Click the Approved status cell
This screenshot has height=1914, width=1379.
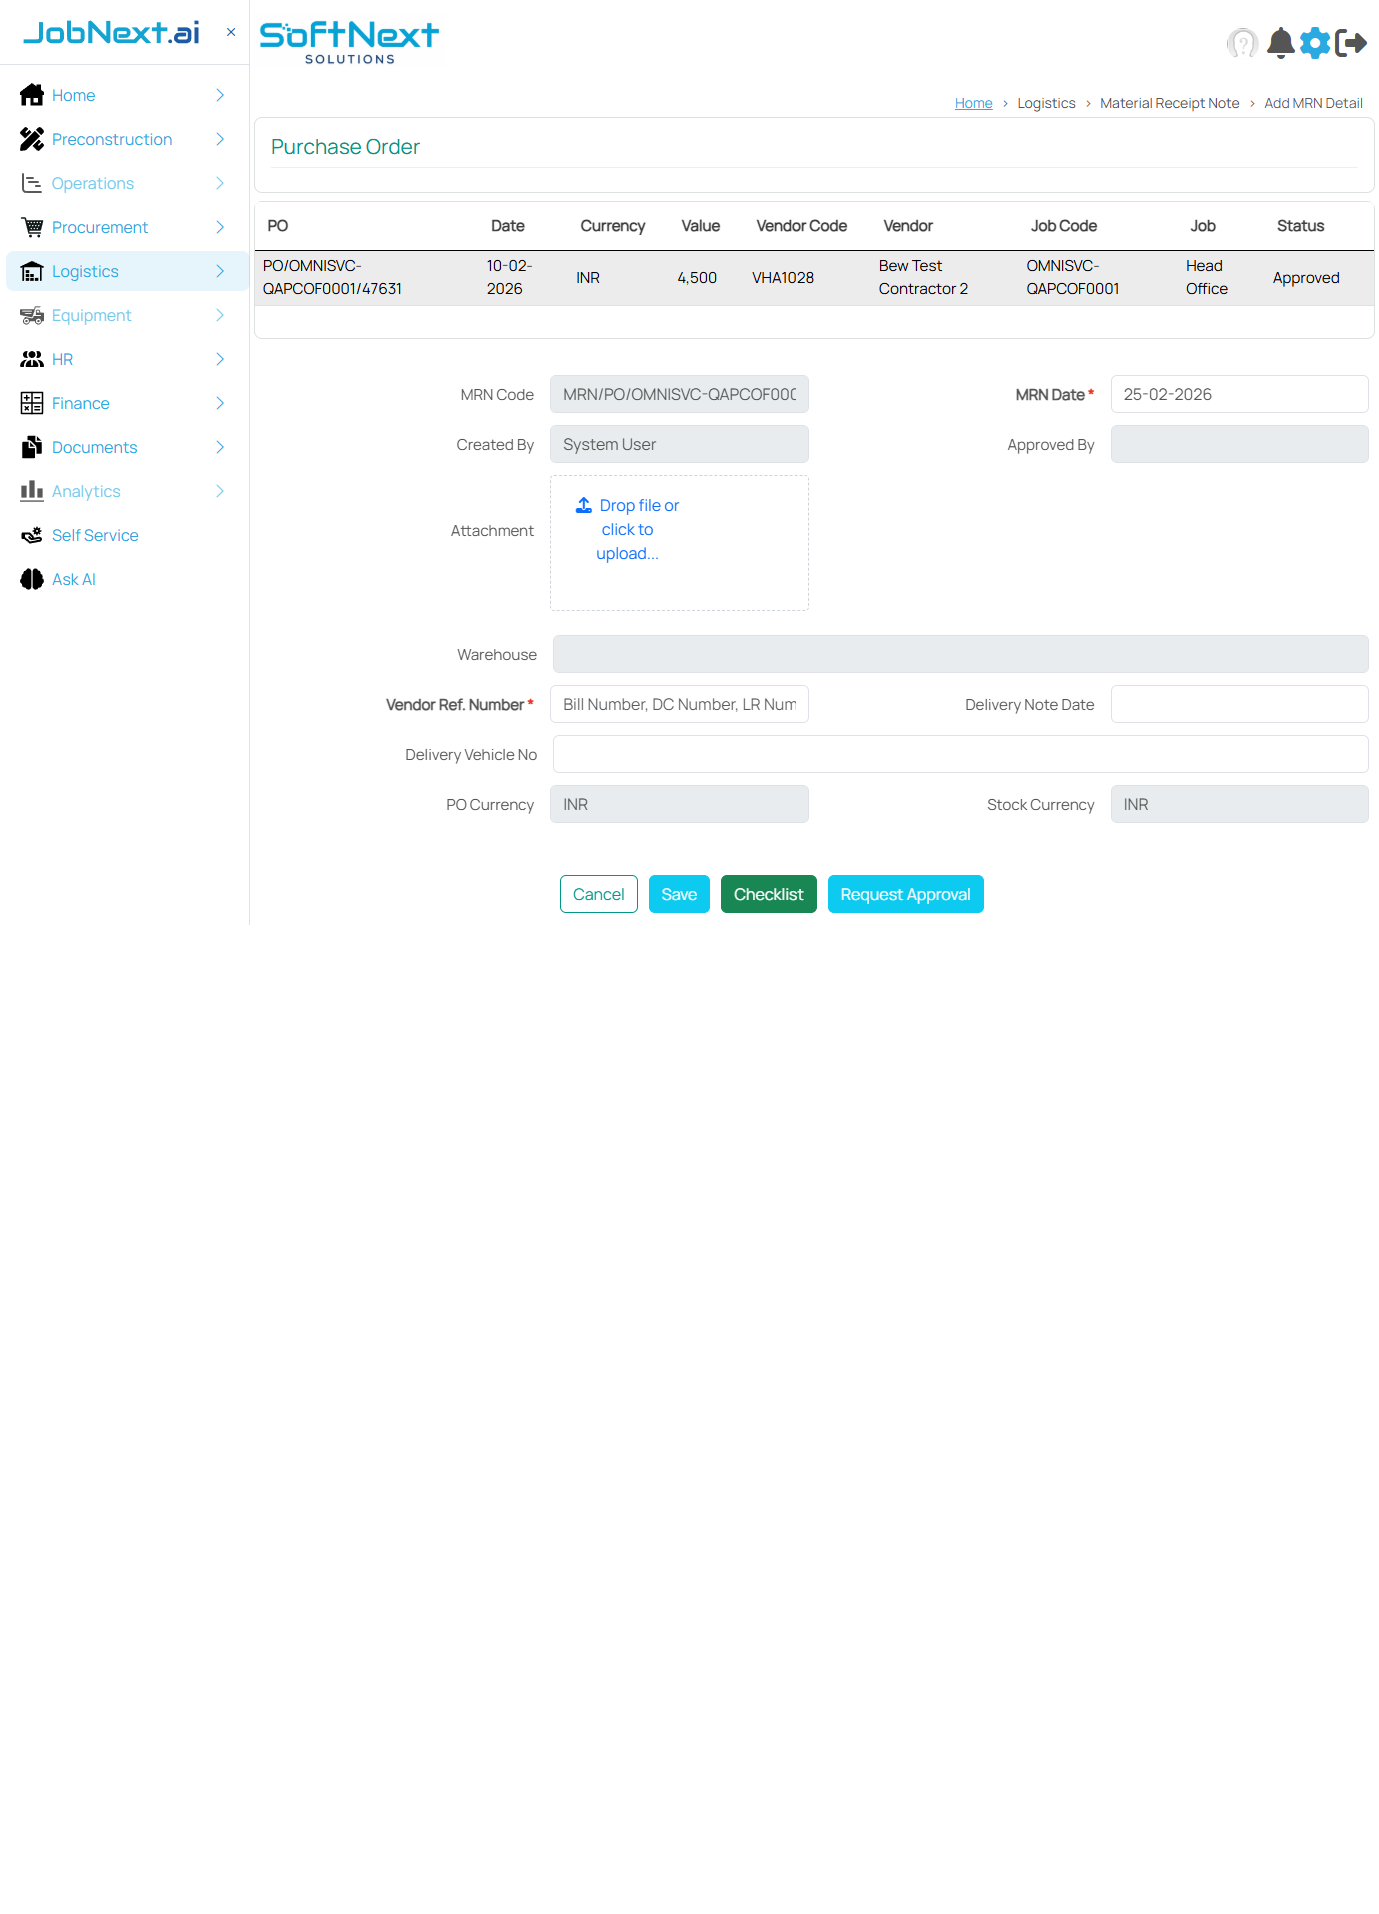coord(1306,277)
